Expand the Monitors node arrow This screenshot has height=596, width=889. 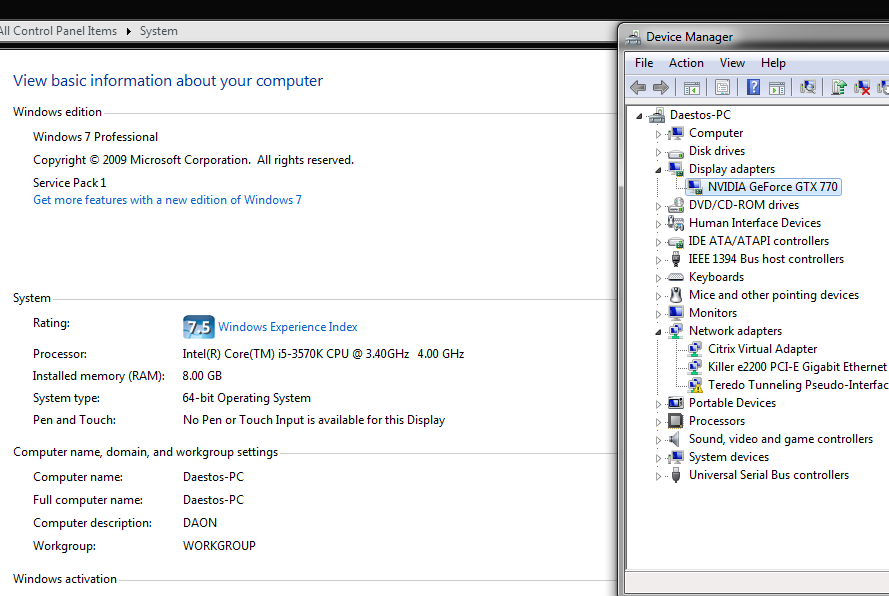(658, 314)
